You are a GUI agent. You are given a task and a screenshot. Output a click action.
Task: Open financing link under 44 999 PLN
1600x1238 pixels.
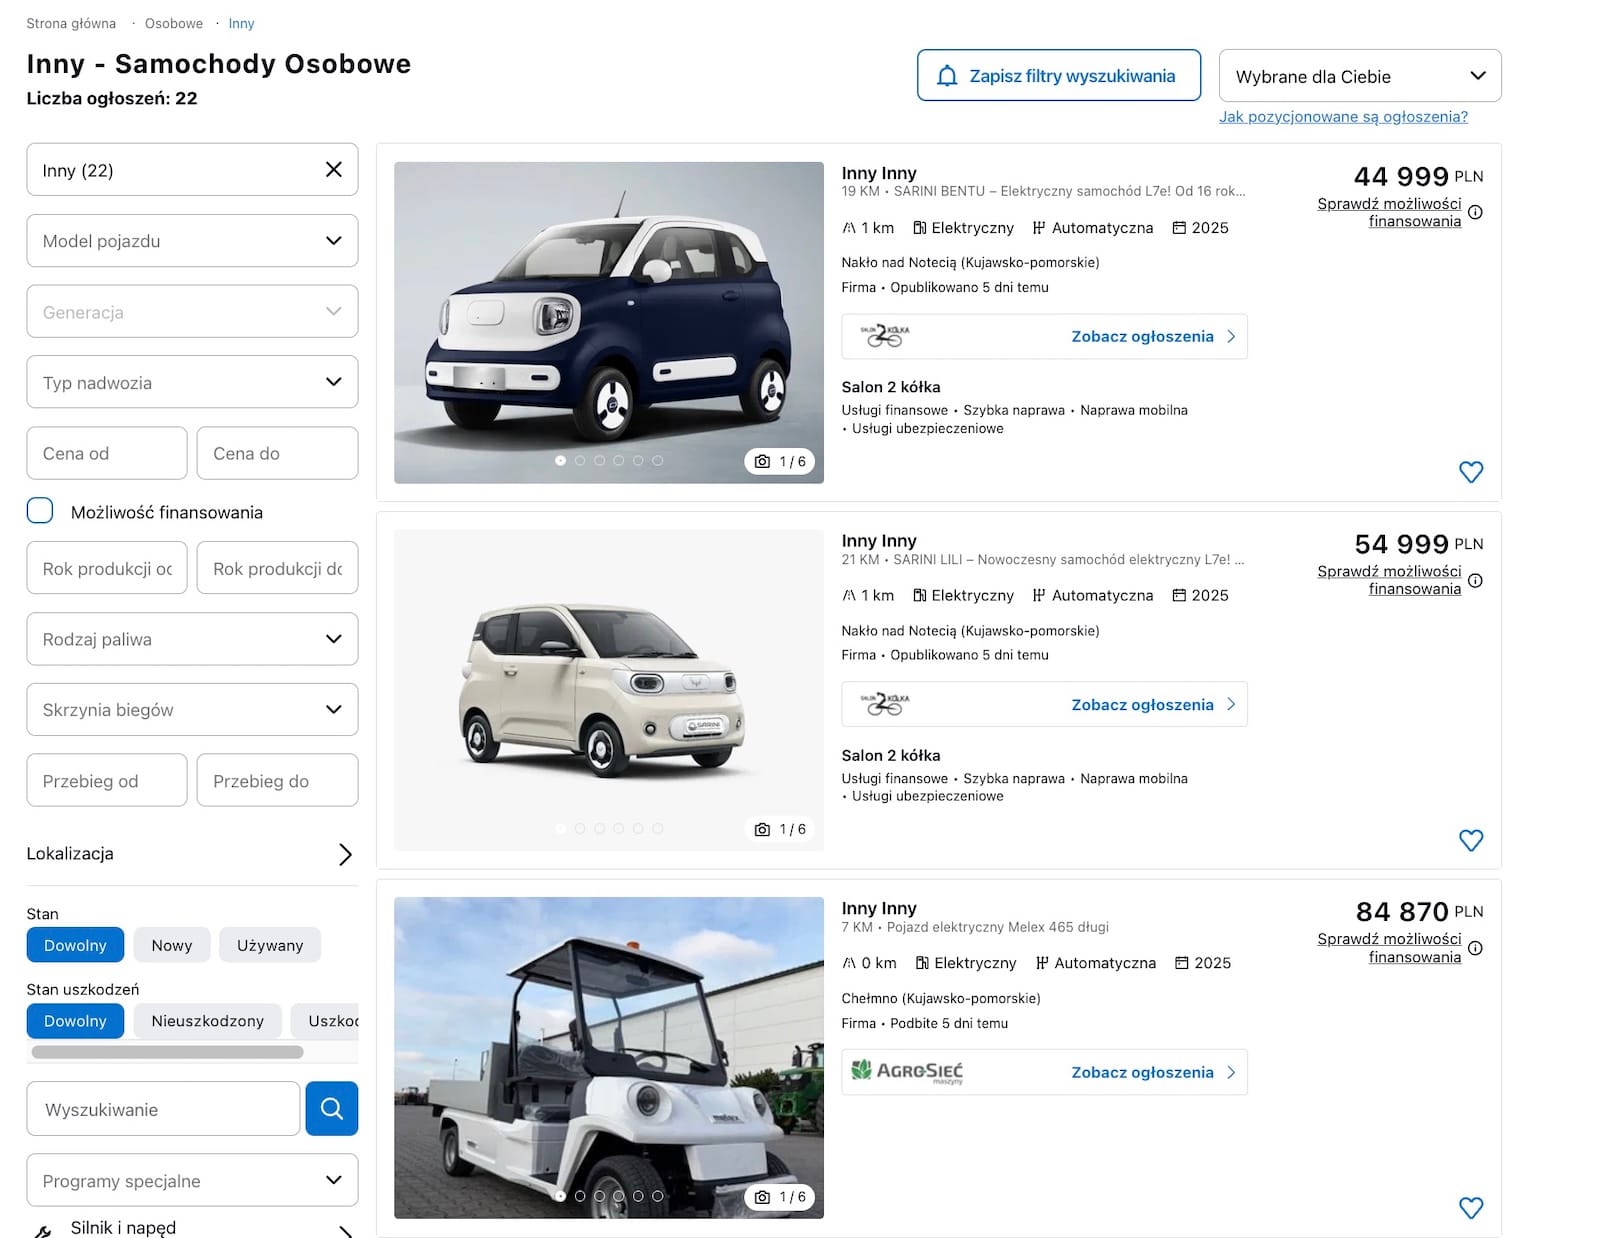tap(1389, 212)
